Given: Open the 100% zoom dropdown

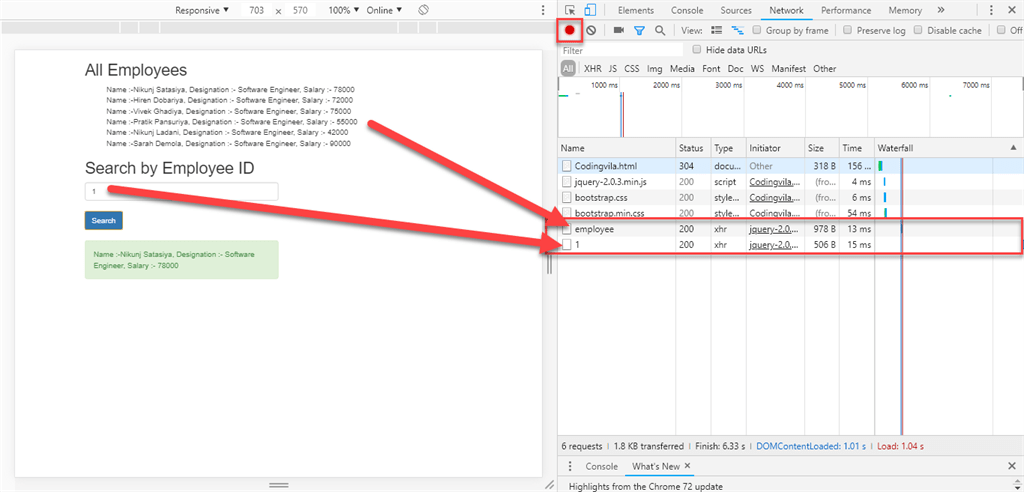Looking at the screenshot, I should tap(344, 10).
